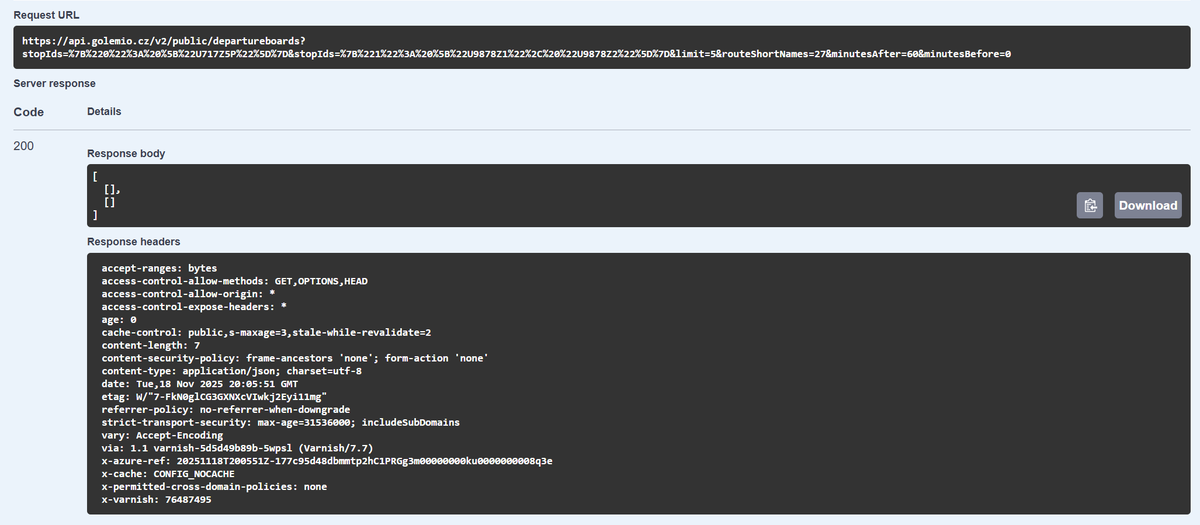Select the 'accept-ranges: bytes' header line
Viewport: 1200px width, 525px height.
coord(159,268)
